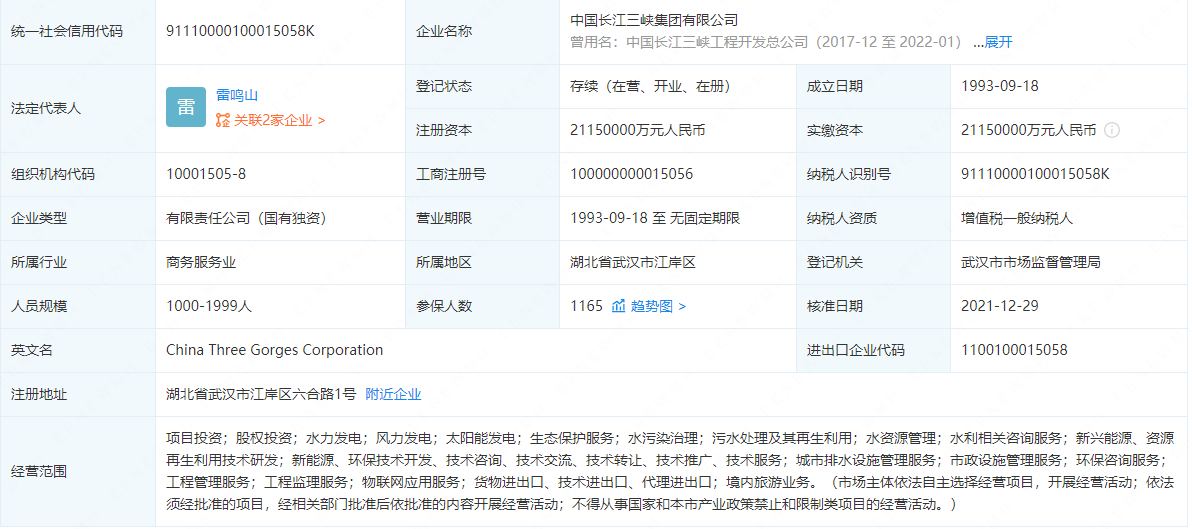Open 关联2家企业 related companies link
Viewport: 1192px width, 529px height.
tap(279, 120)
